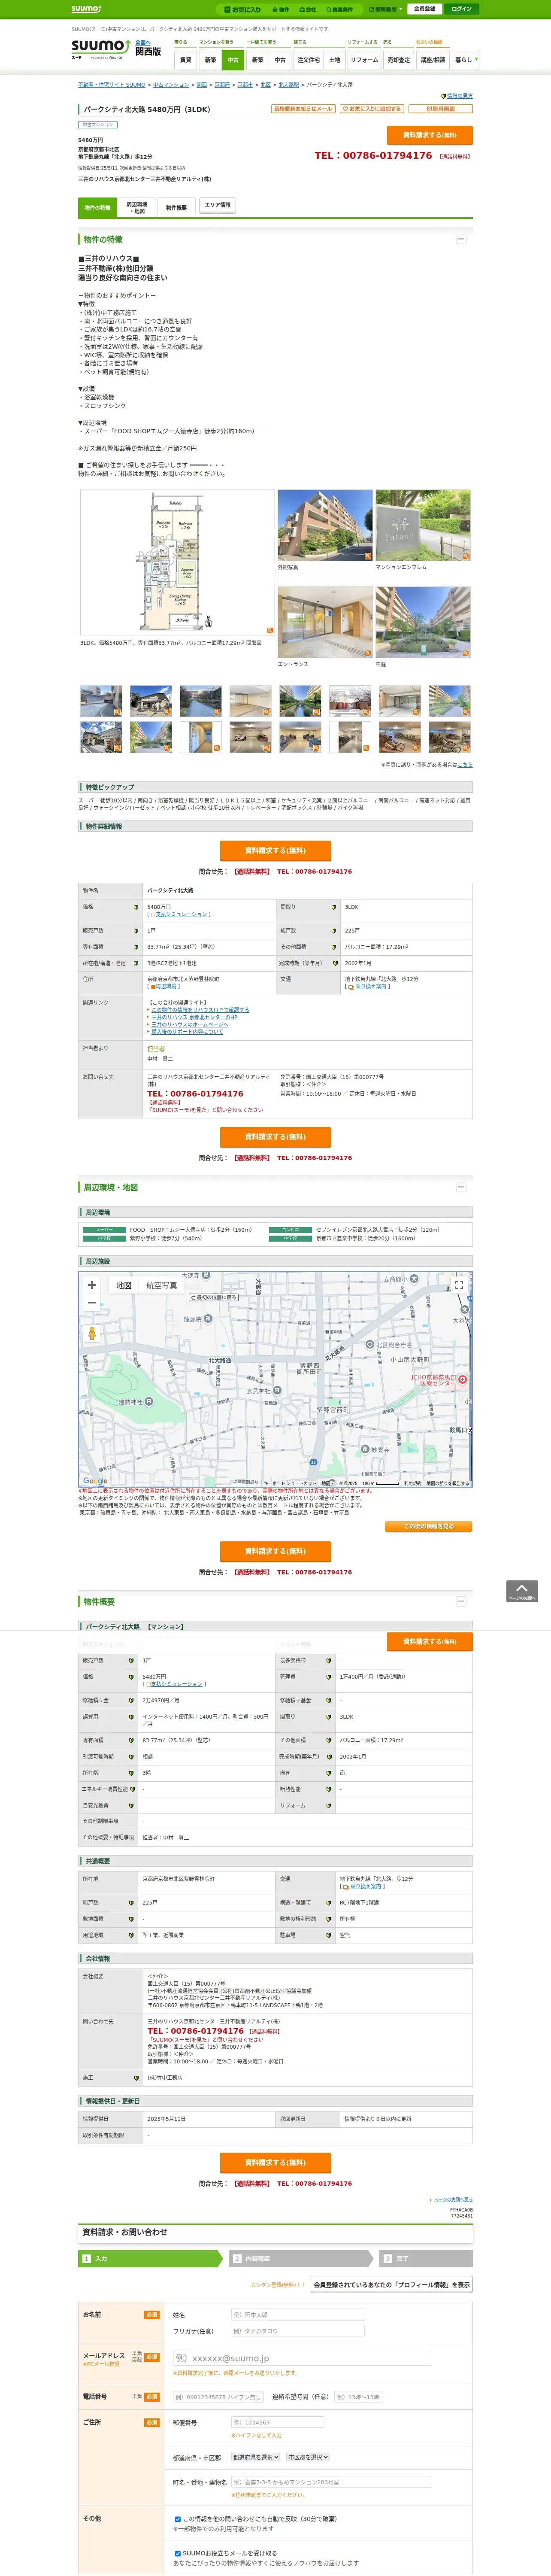Switch to 周辺環境・地図 tab
This screenshot has height=2576, width=551.
pos(137,208)
